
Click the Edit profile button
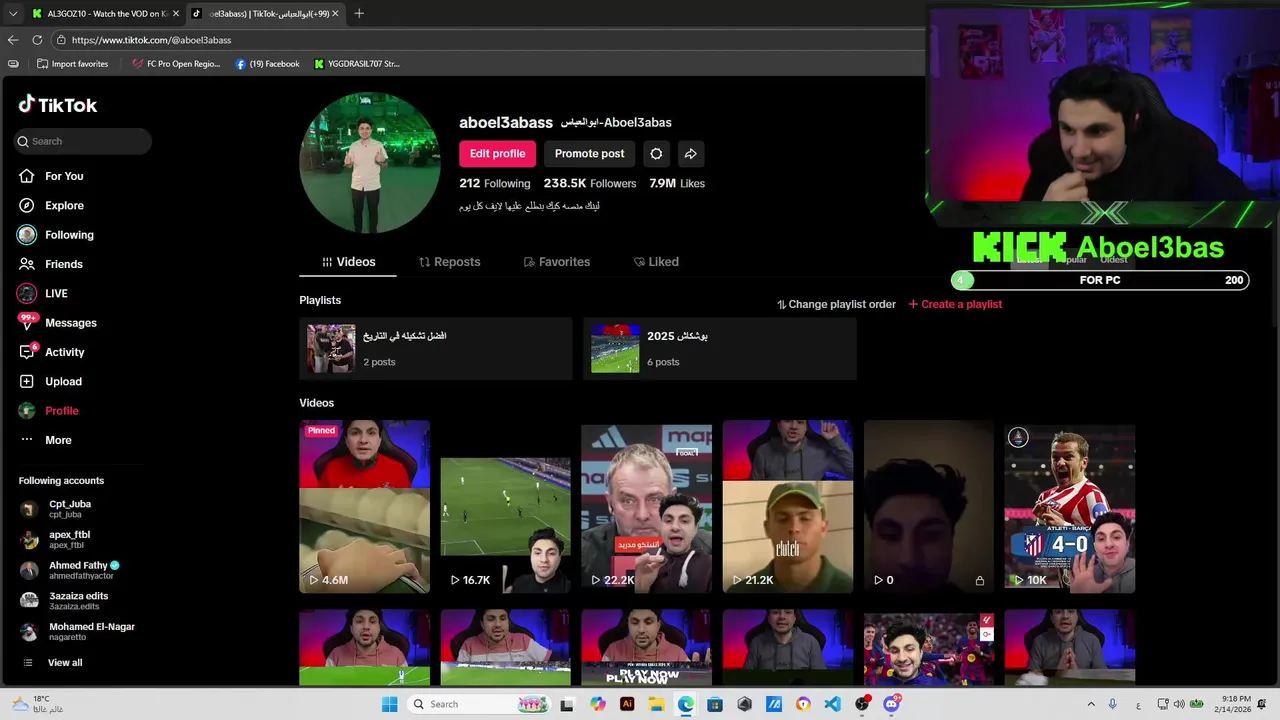pos(497,154)
